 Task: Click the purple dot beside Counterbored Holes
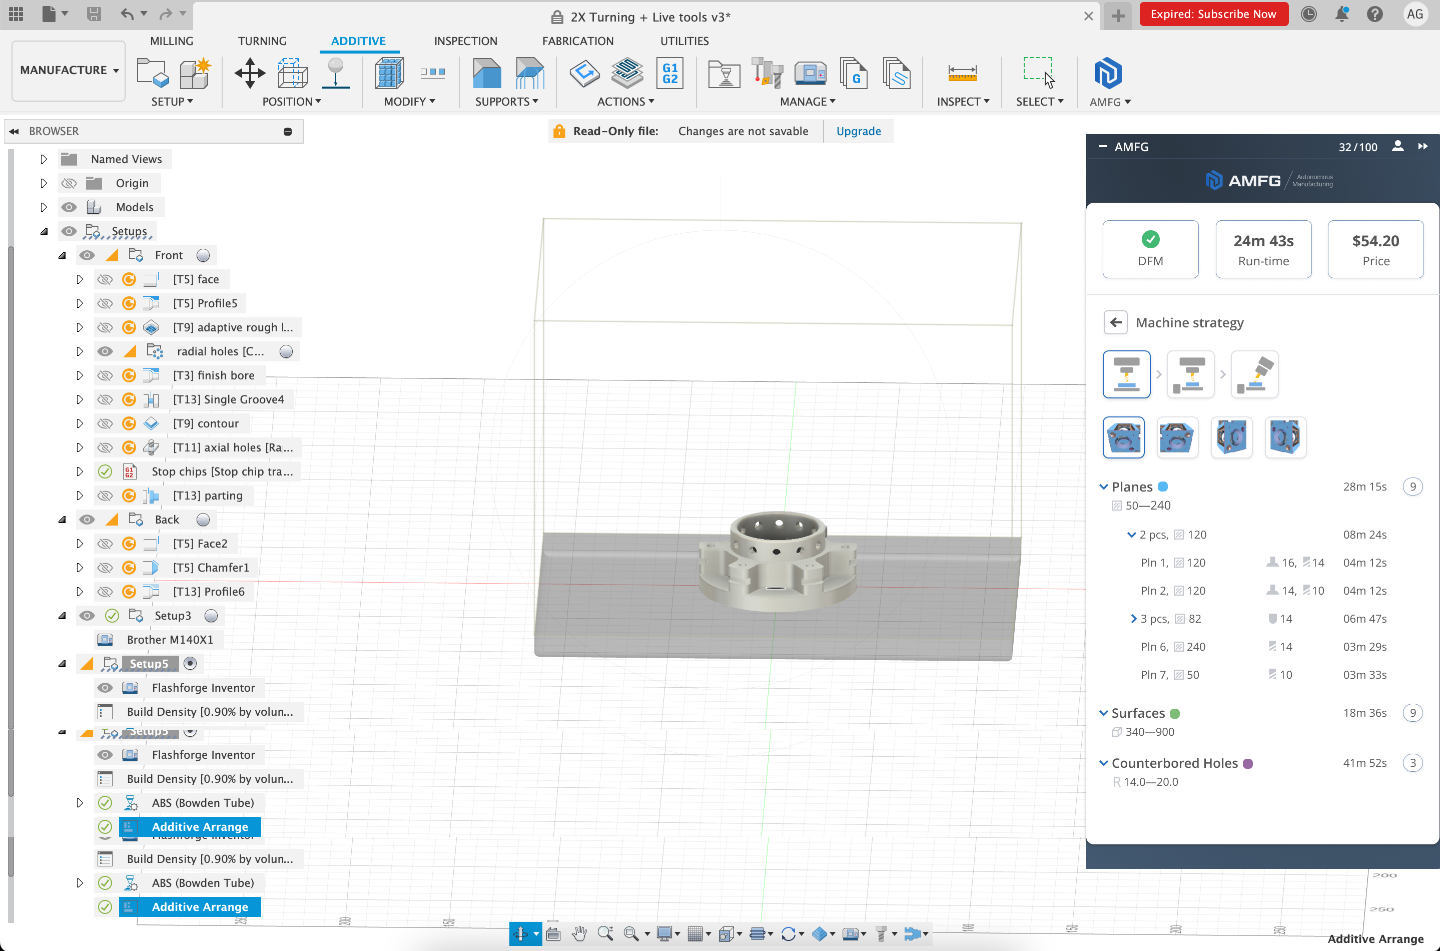pos(1248,764)
